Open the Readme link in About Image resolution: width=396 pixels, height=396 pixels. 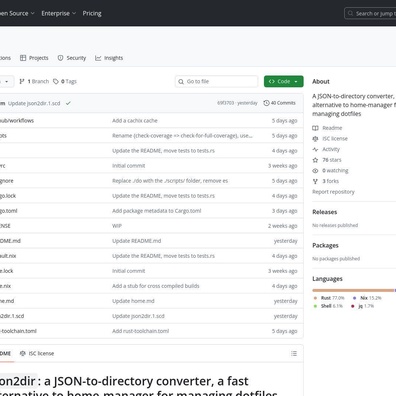point(332,128)
